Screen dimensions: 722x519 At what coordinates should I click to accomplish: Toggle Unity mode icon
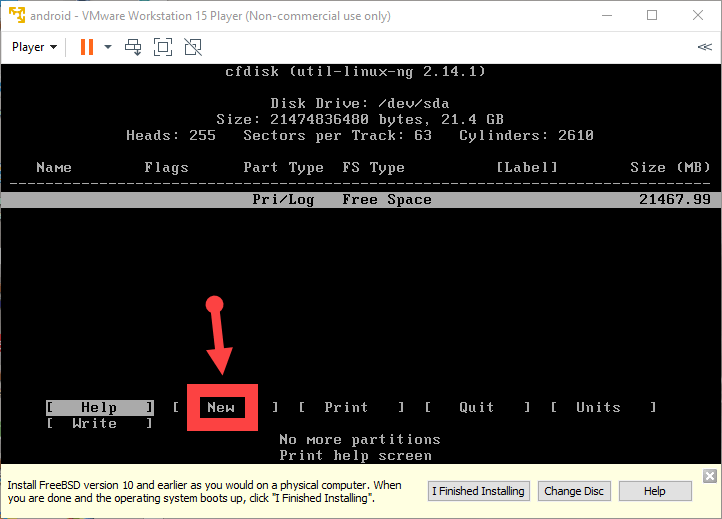click(x=193, y=47)
